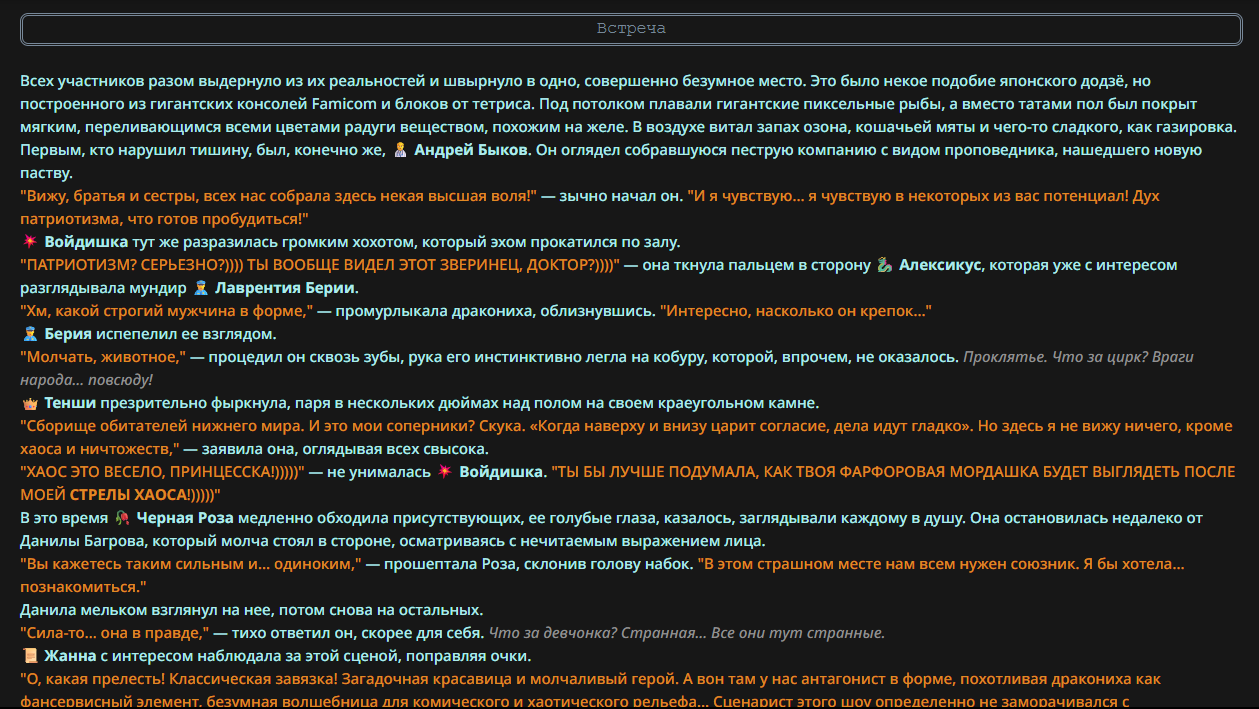The width and height of the screenshot is (1259, 709).
Task: Click the quote "Интересно, насколько он крепок..."
Action: point(795,311)
